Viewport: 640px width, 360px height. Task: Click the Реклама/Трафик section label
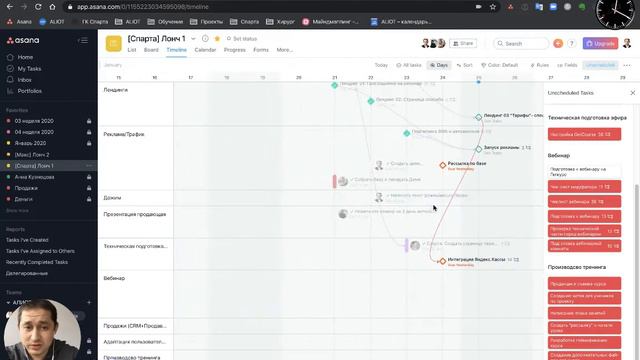(x=124, y=134)
